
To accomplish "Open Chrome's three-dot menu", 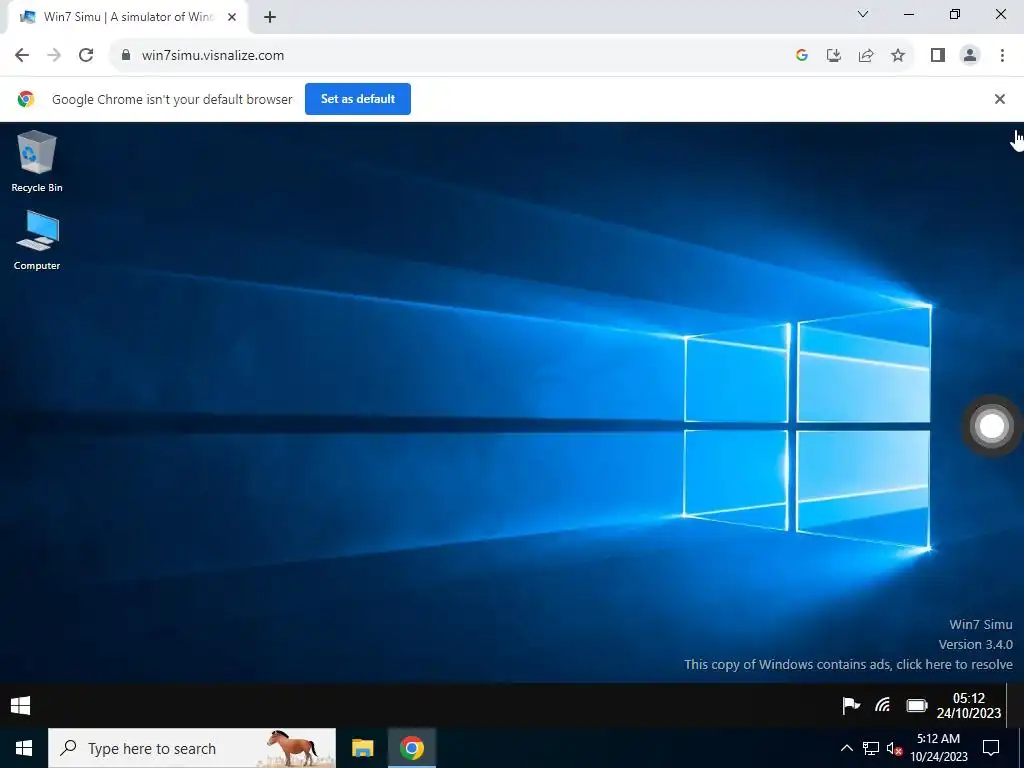I will coord(1002,55).
